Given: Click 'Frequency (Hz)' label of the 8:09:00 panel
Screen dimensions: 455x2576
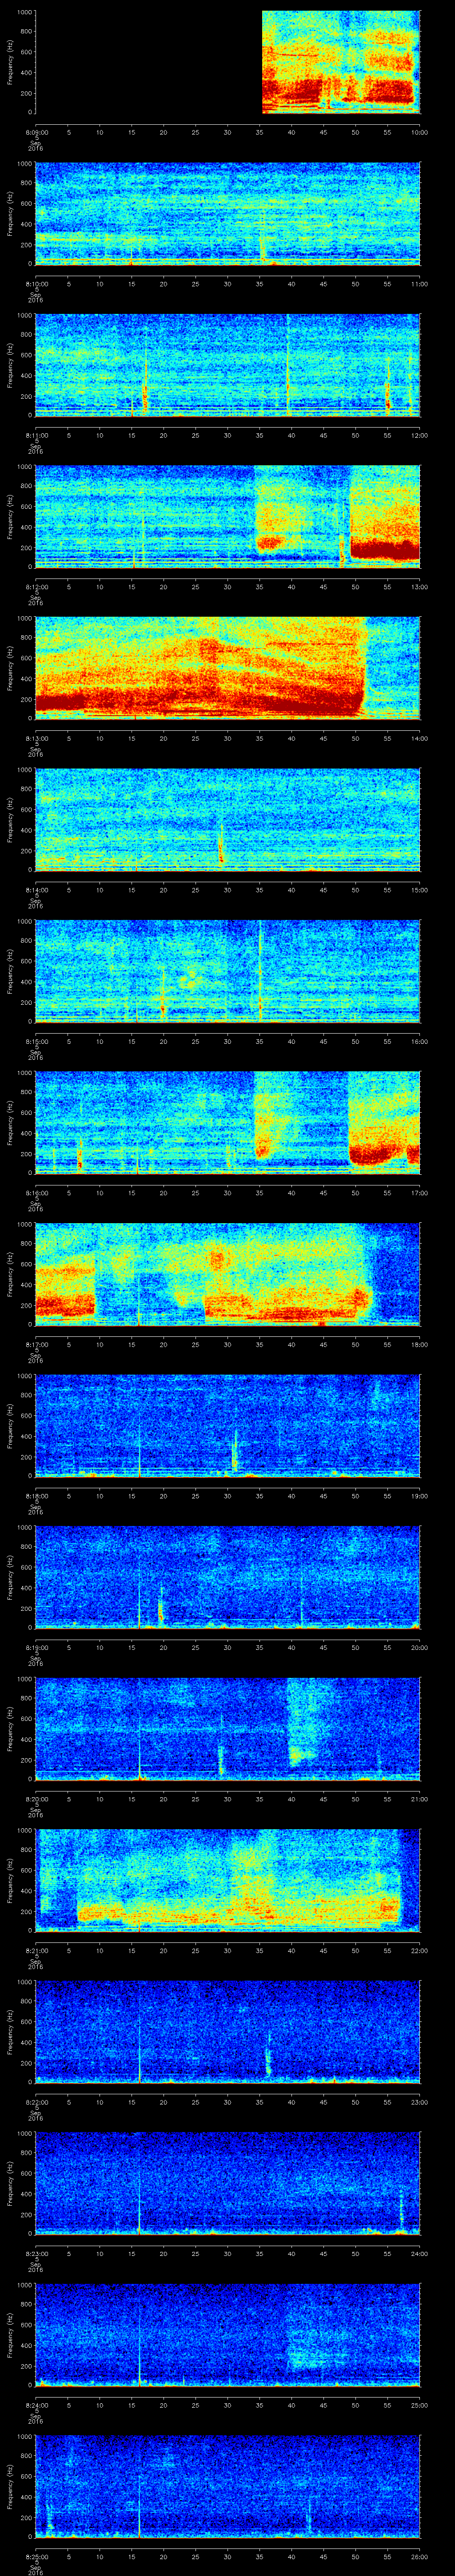Looking at the screenshot, I should point(10,62).
